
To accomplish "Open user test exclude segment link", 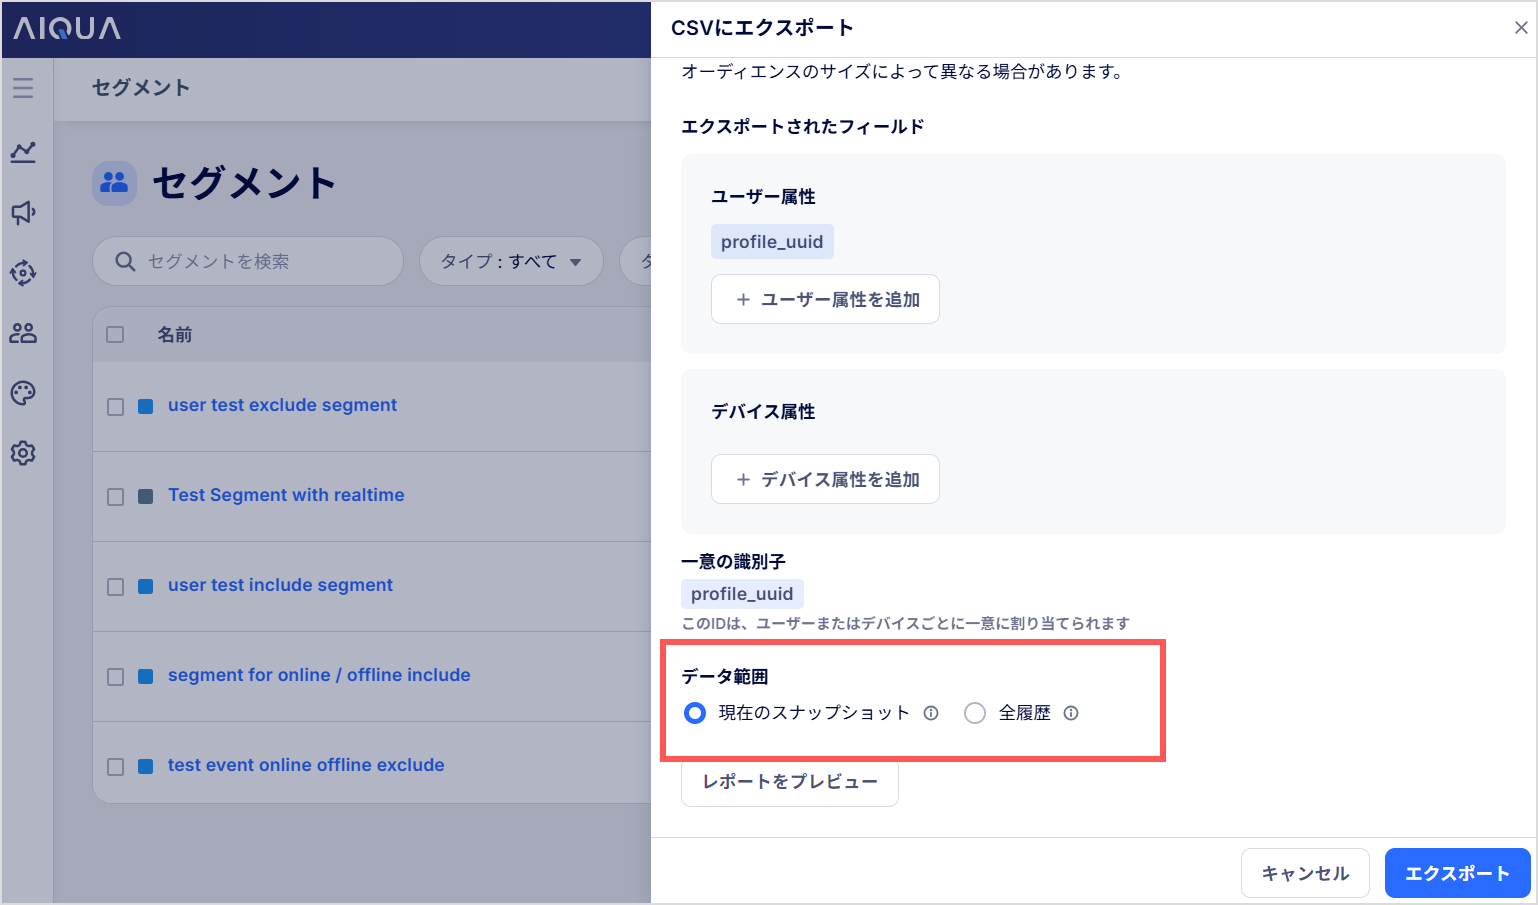I will click(282, 405).
